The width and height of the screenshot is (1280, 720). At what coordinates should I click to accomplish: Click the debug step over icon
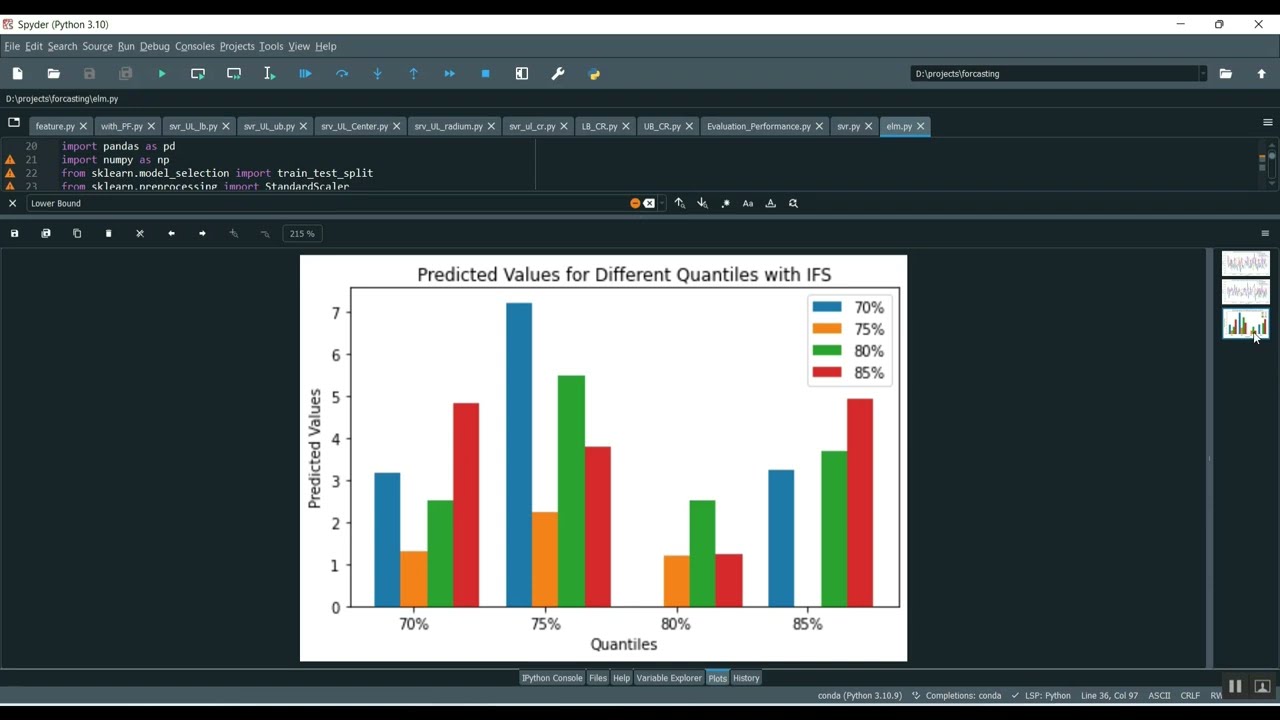click(x=342, y=74)
